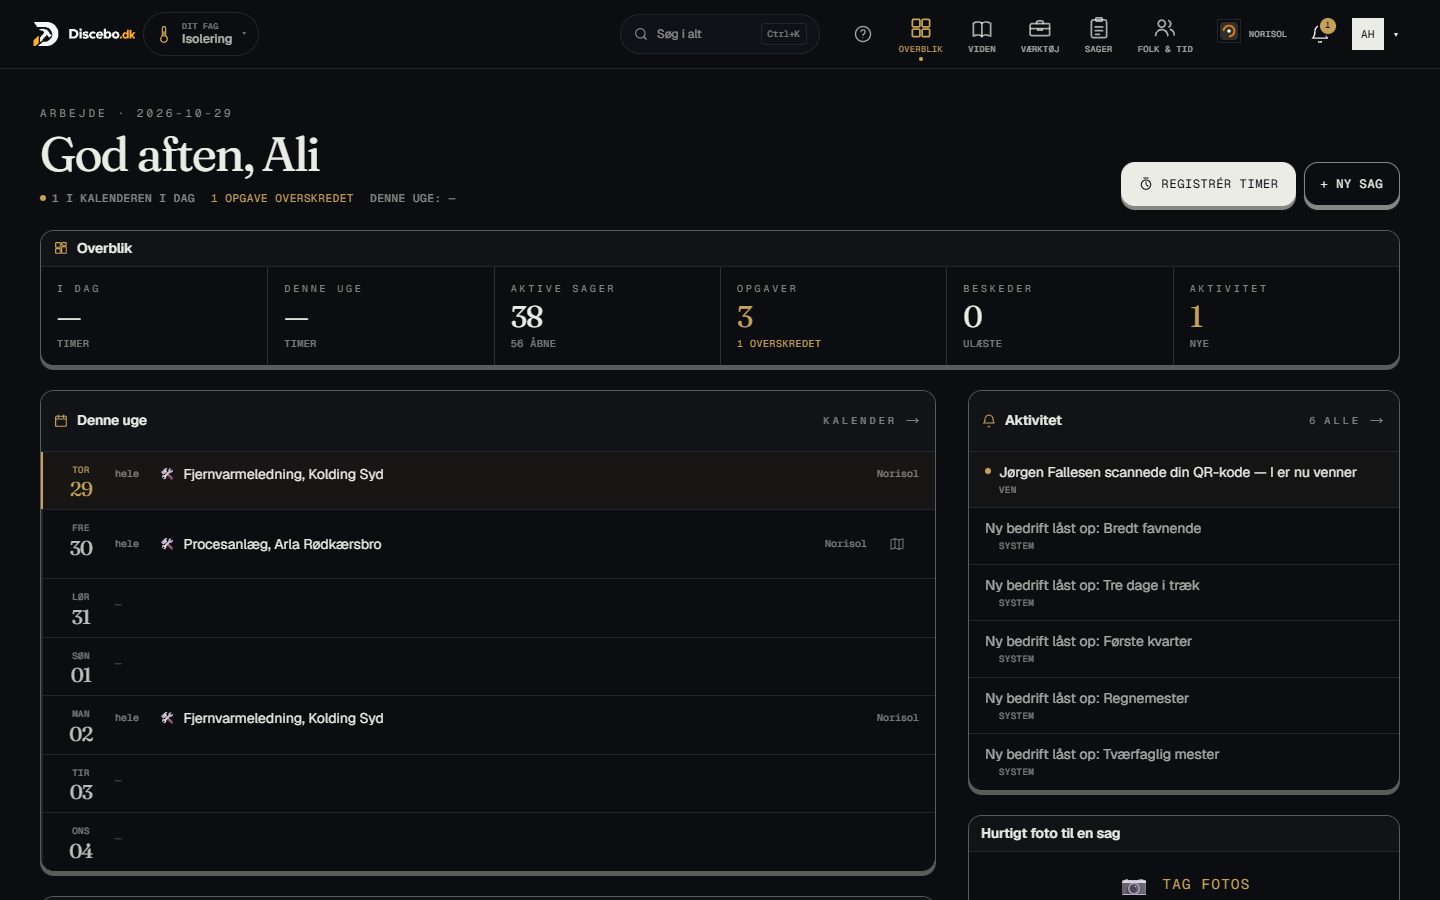Open 'Ny bedrift låst op: Tværfaglig mester'
Image resolution: width=1440 pixels, height=900 pixels.
pos(1184,762)
